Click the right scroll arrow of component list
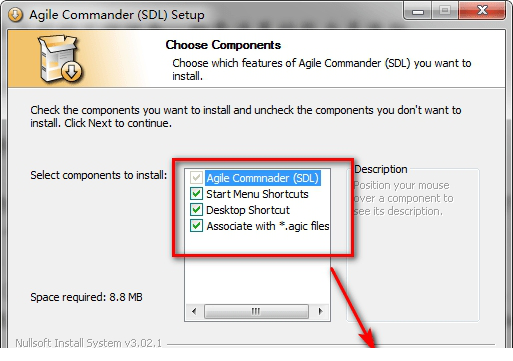The height and width of the screenshot is (361, 513). pyautogui.click(x=320, y=311)
